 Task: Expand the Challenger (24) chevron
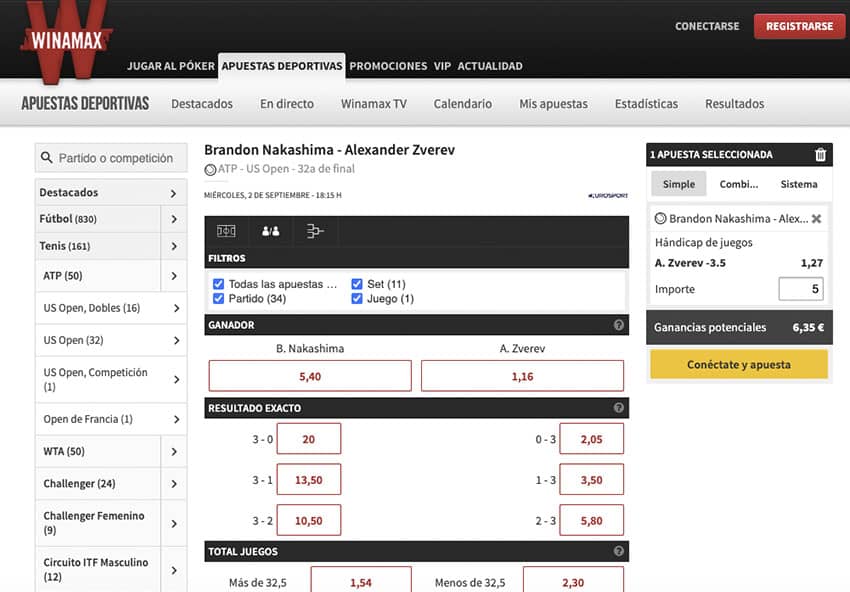tap(174, 484)
